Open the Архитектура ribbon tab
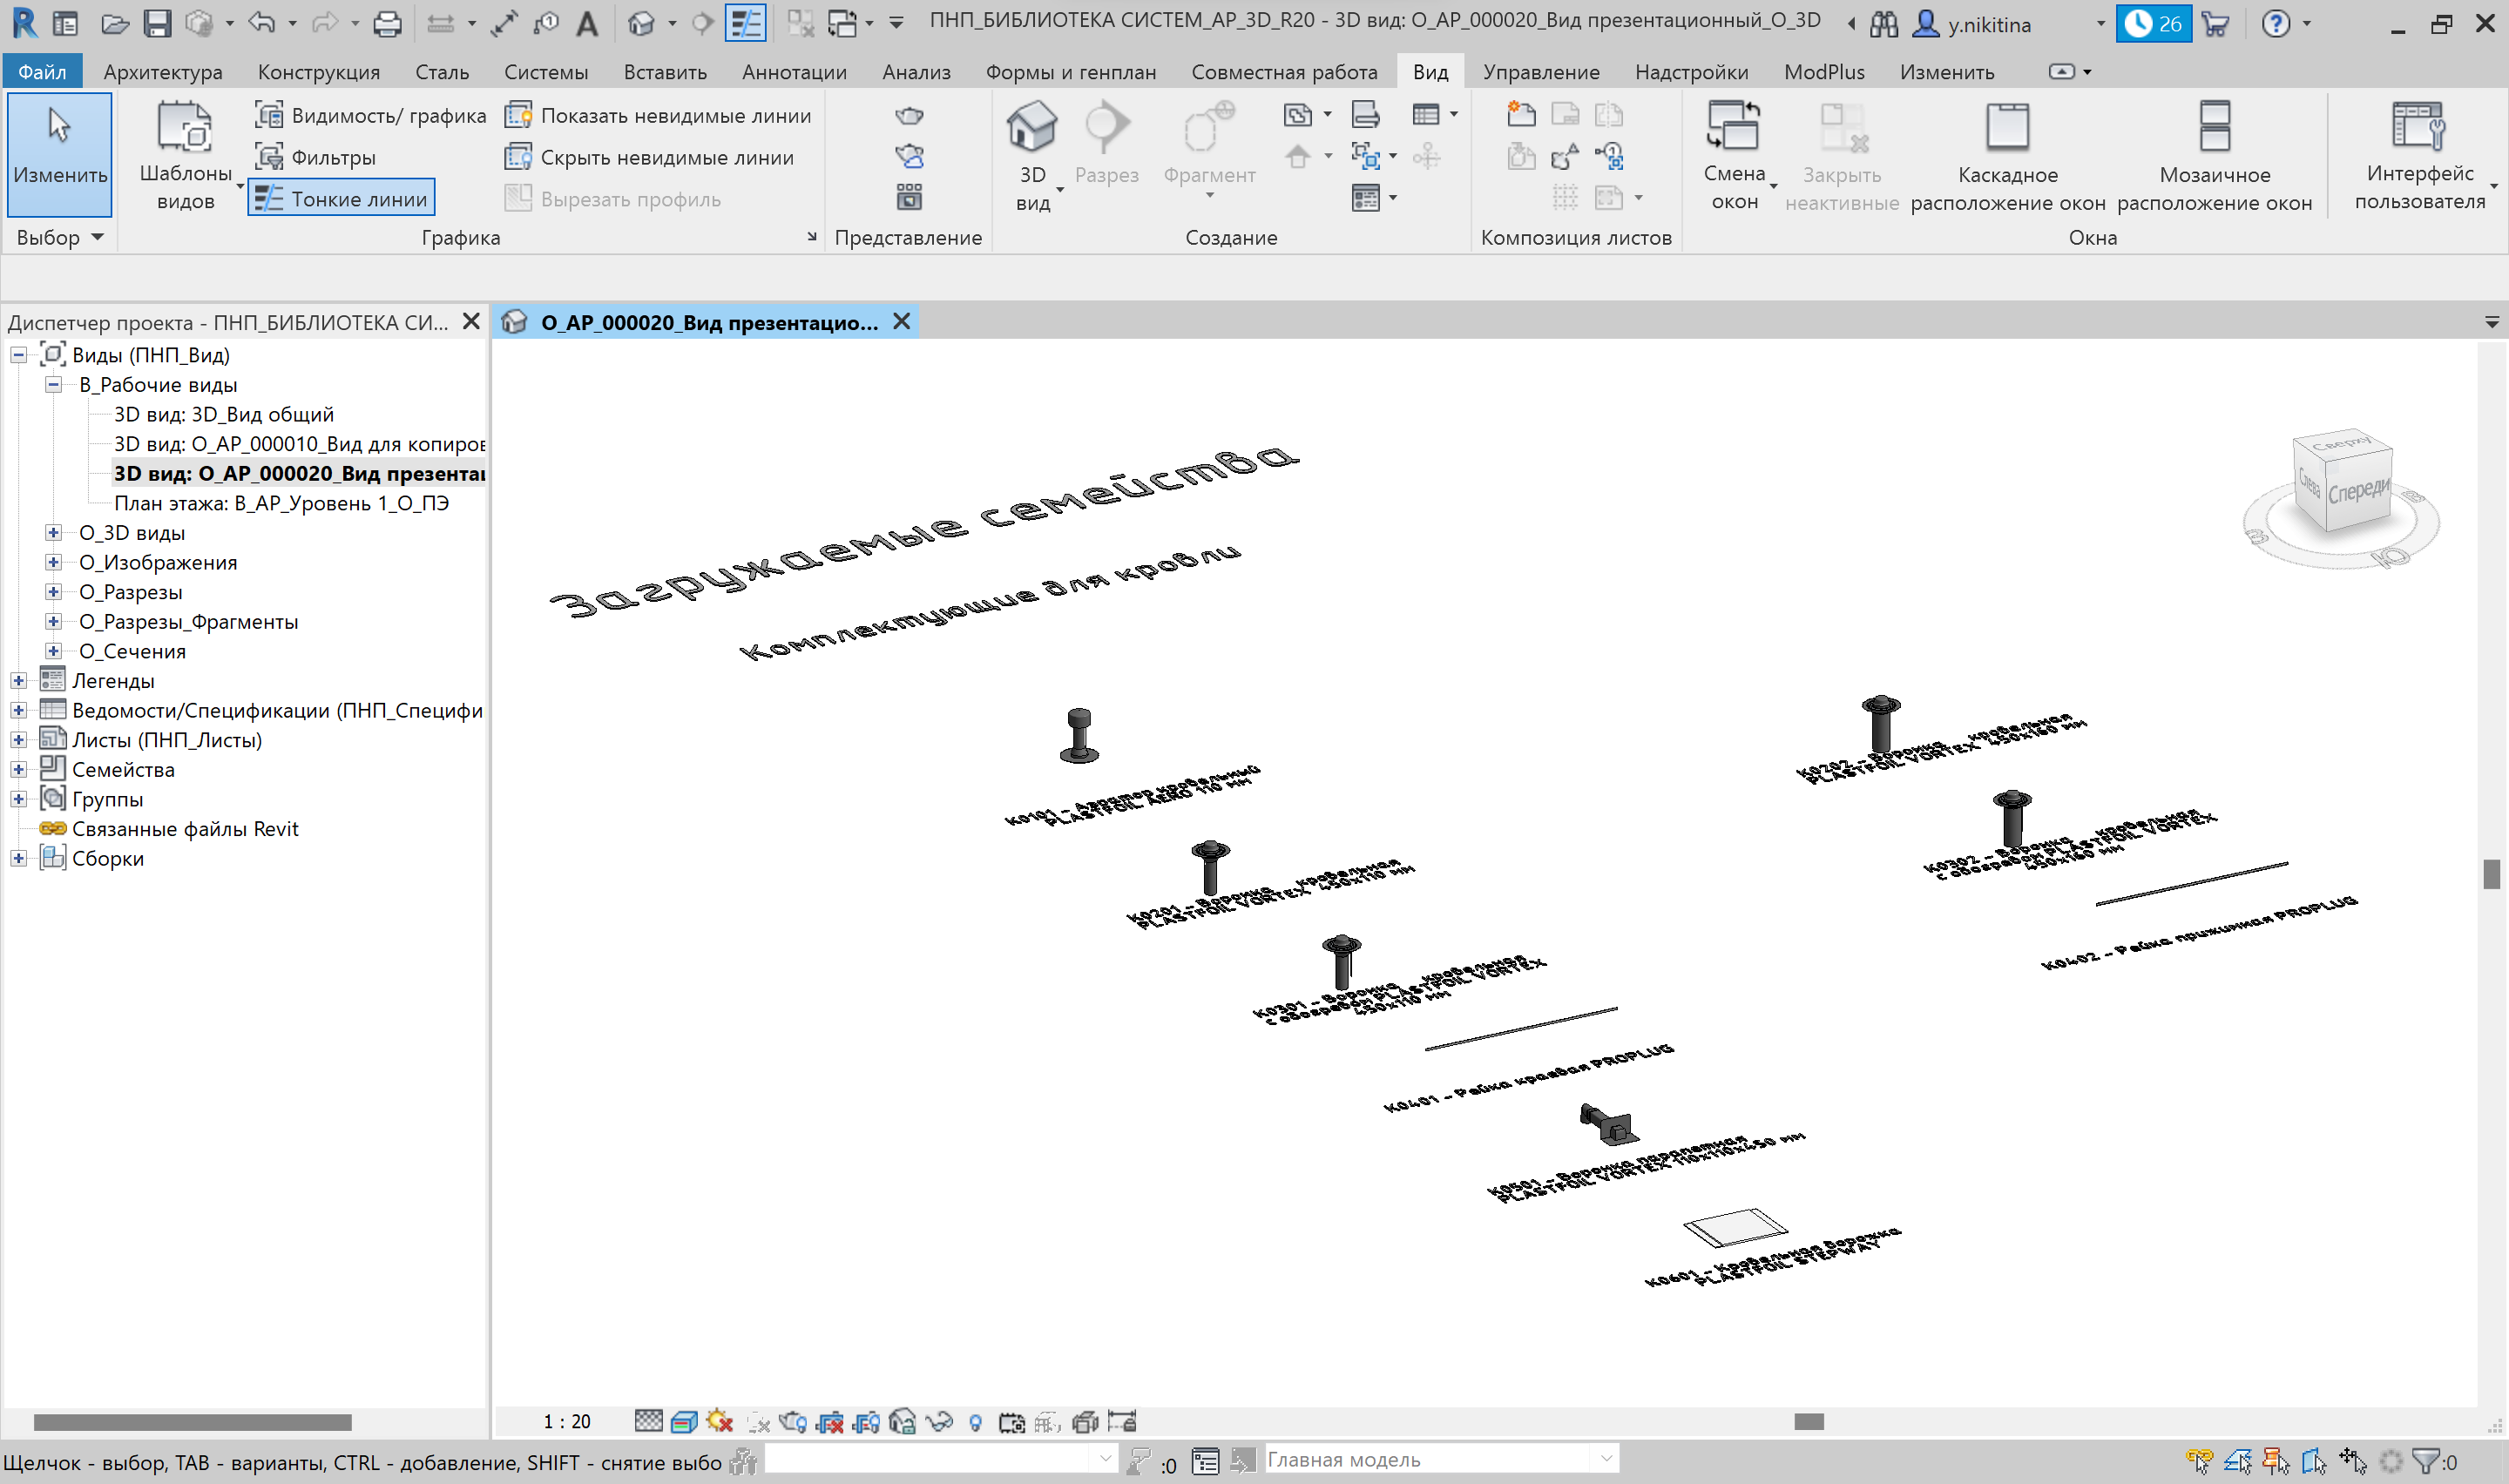 point(163,72)
